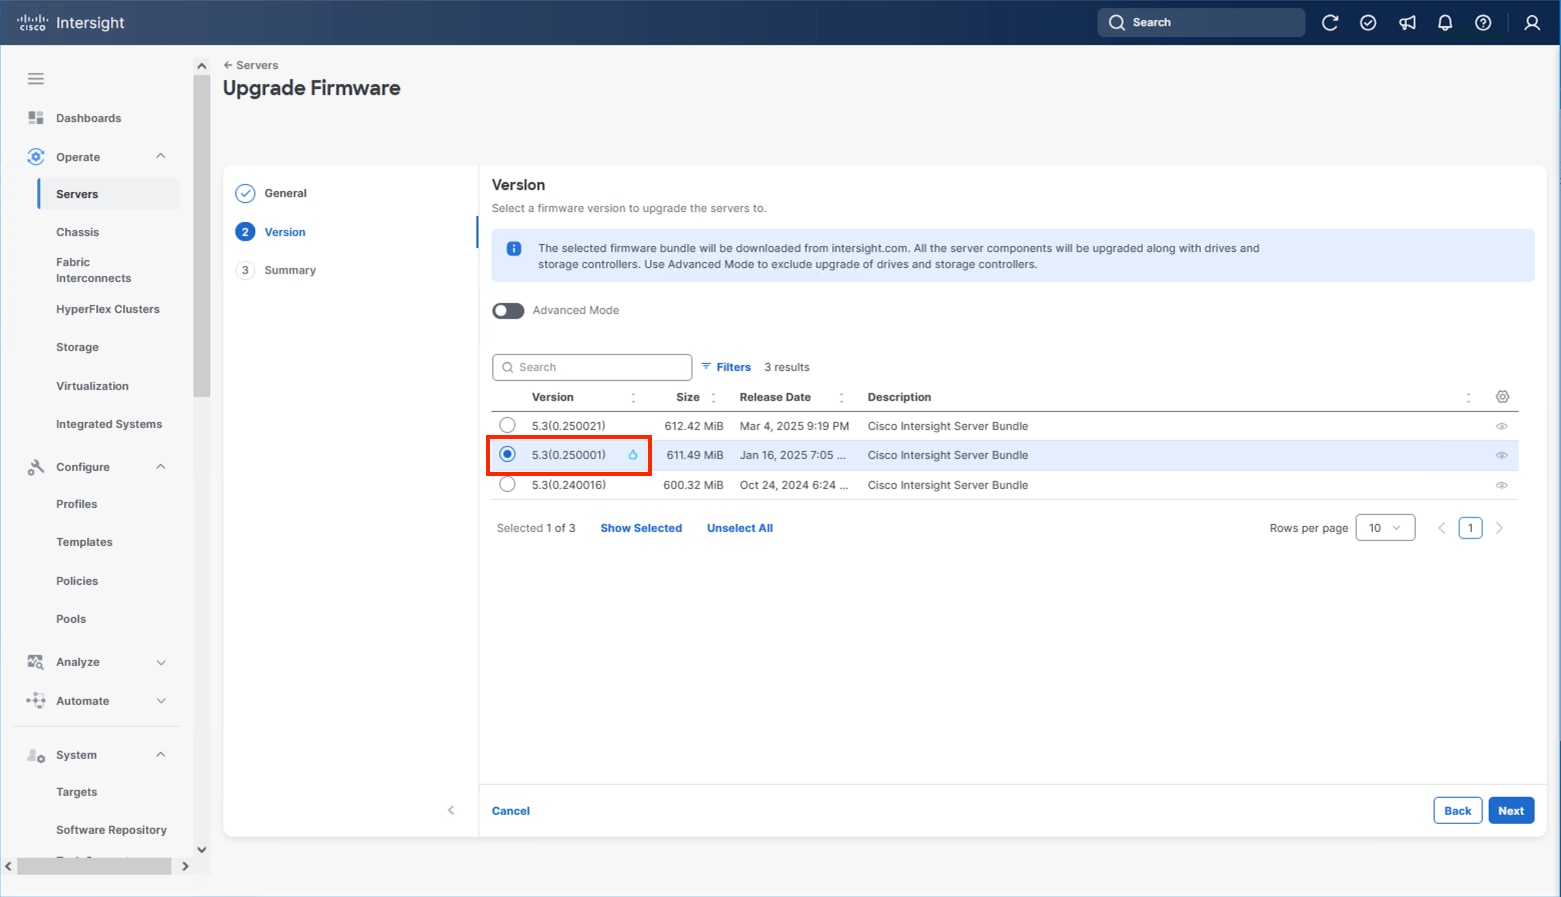Expand the Rows per page dropdown
The image size is (1561, 897).
[1385, 527]
